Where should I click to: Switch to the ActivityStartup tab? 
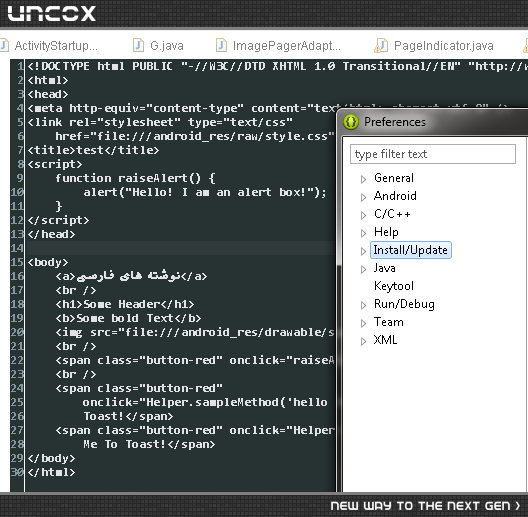pyautogui.click(x=56, y=45)
